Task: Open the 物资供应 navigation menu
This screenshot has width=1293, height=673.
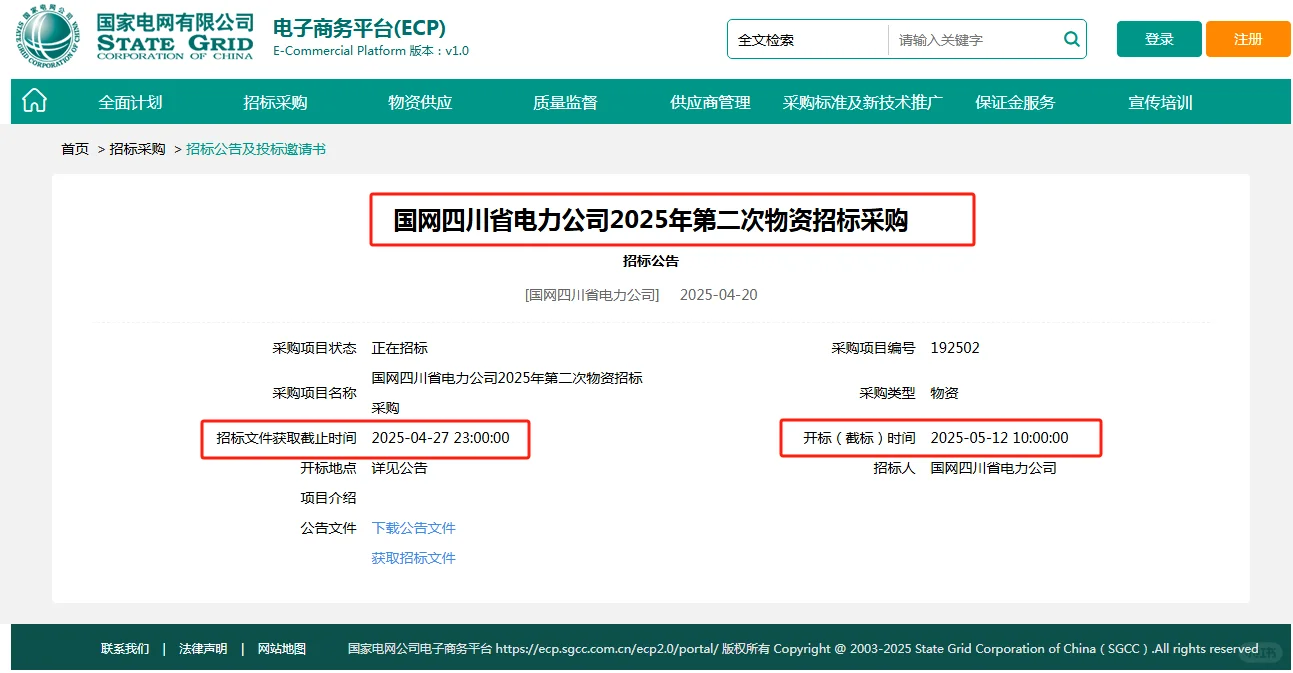Action: [x=419, y=101]
